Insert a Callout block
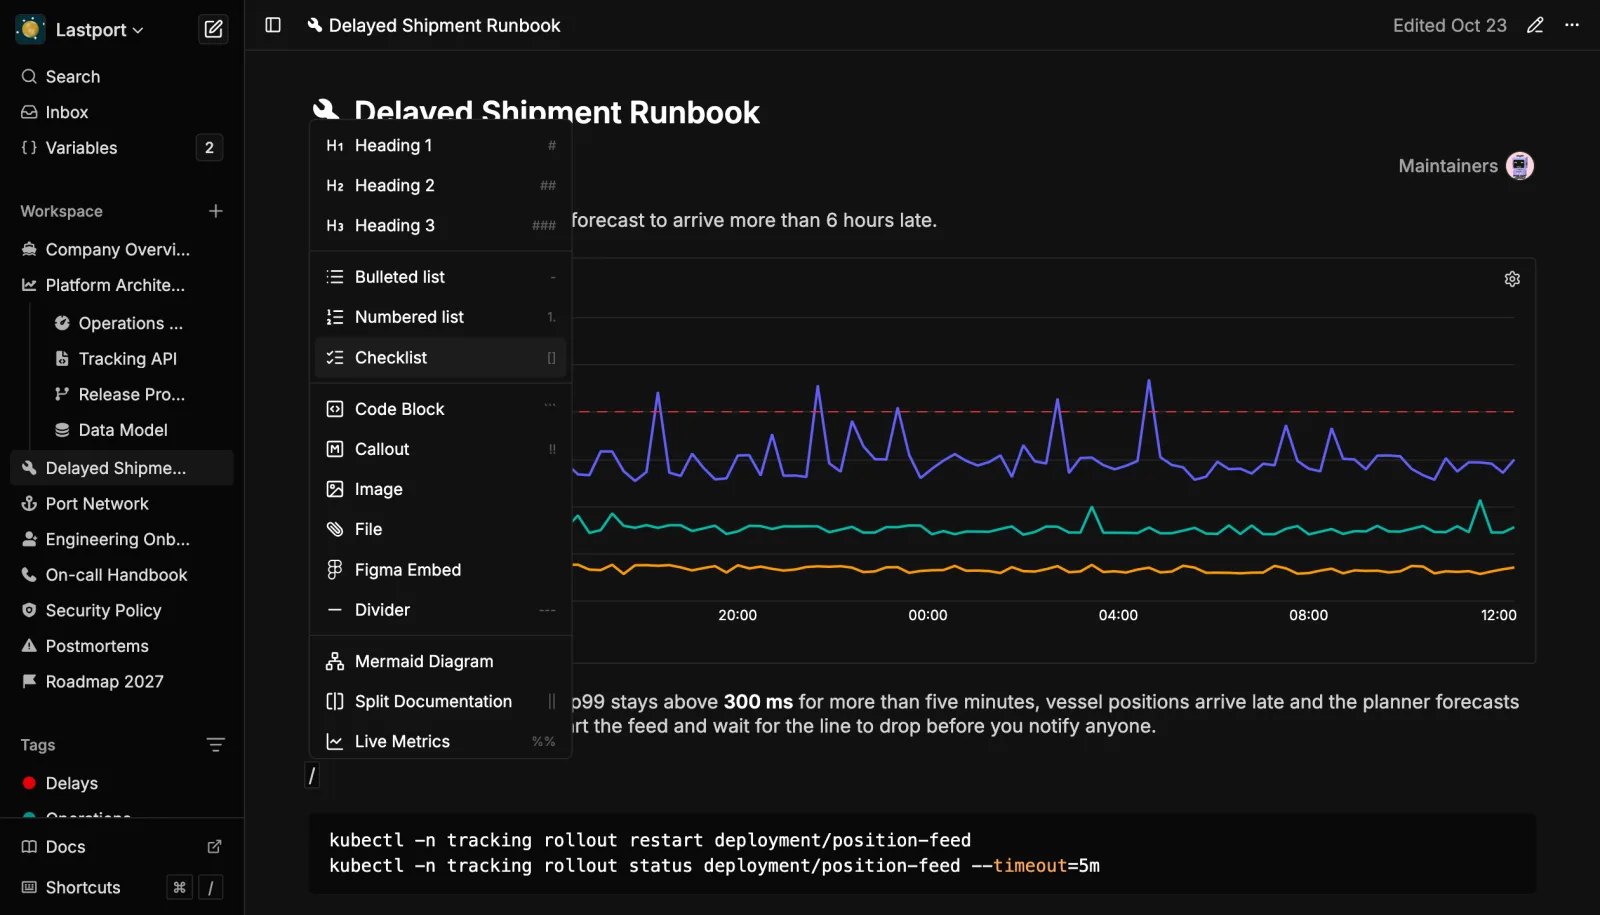This screenshot has width=1600, height=915. [440, 449]
